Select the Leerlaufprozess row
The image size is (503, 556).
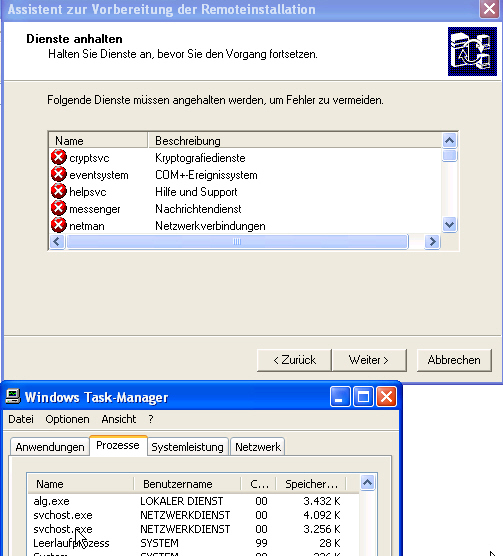click(194, 543)
